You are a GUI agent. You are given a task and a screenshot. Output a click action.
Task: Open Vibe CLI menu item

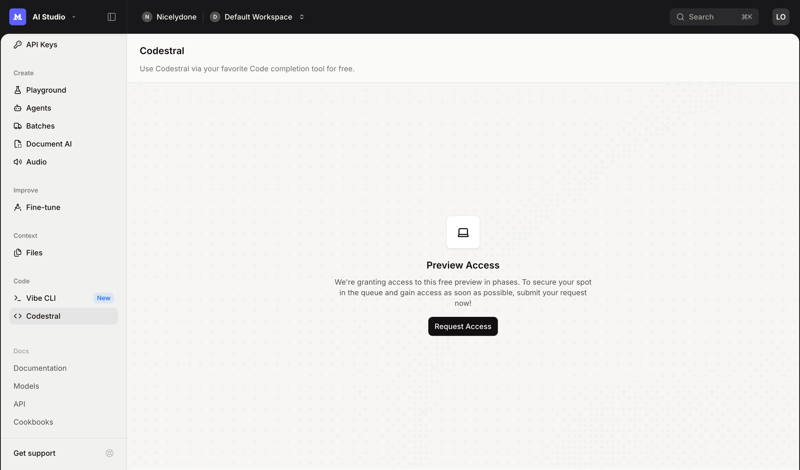click(41, 298)
